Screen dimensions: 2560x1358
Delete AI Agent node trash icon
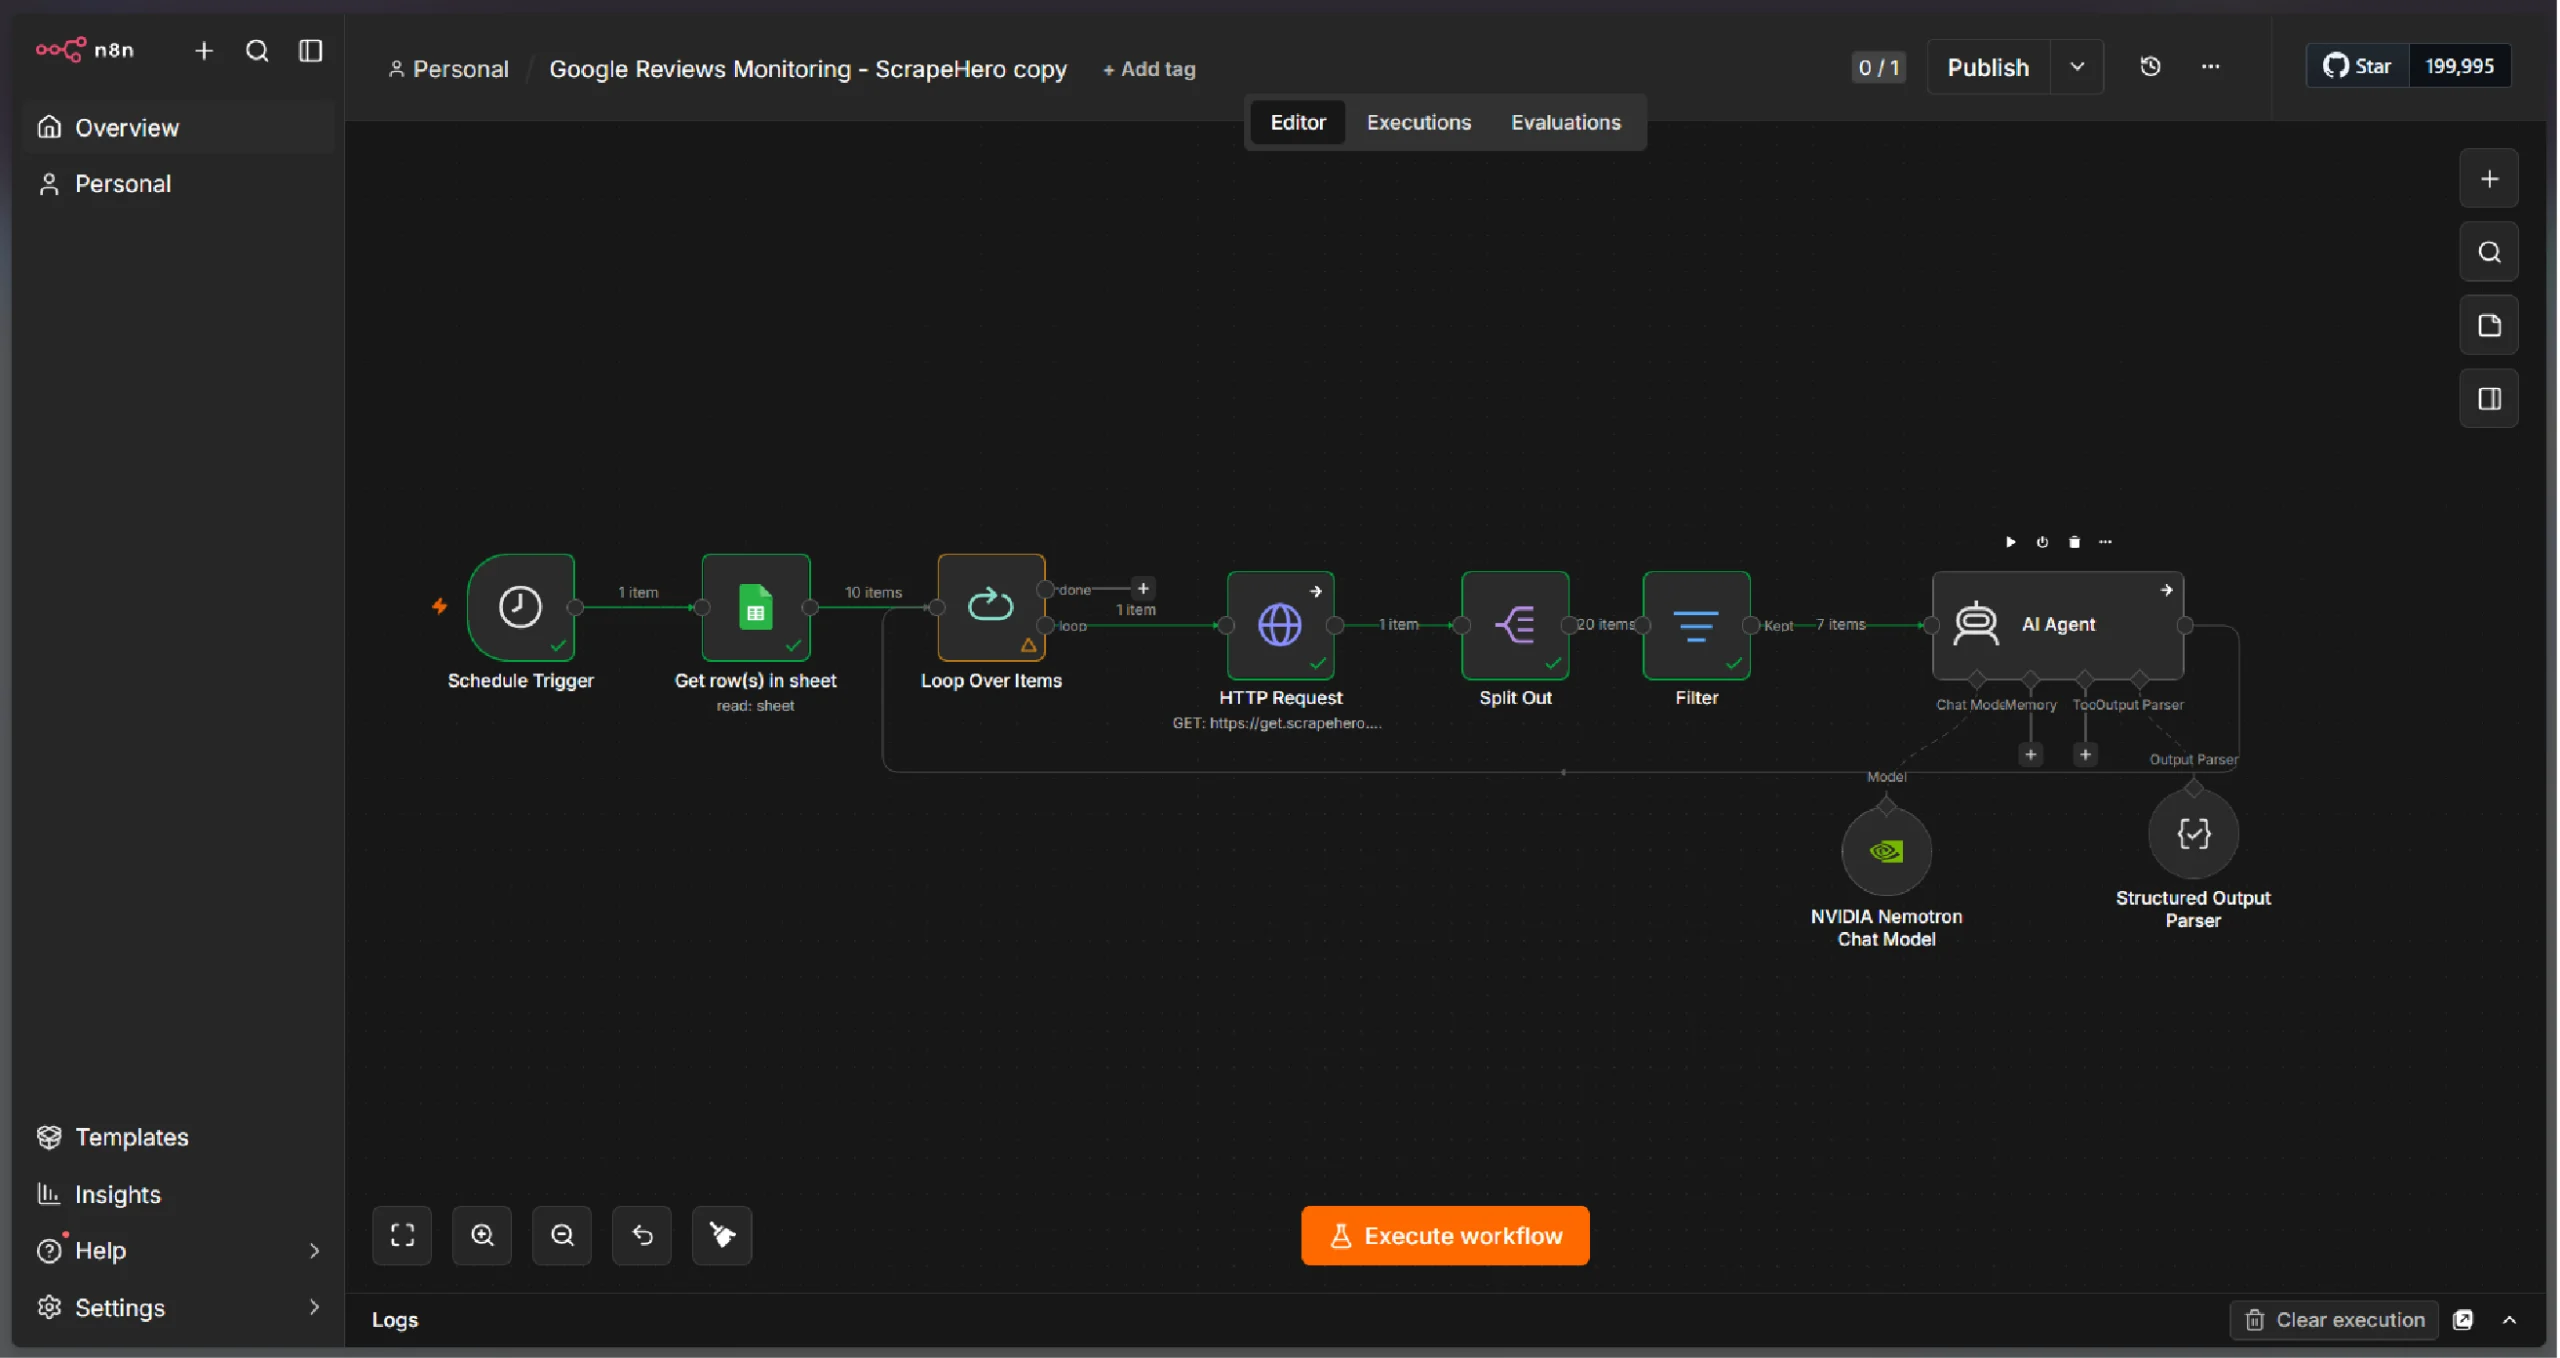click(x=2074, y=542)
